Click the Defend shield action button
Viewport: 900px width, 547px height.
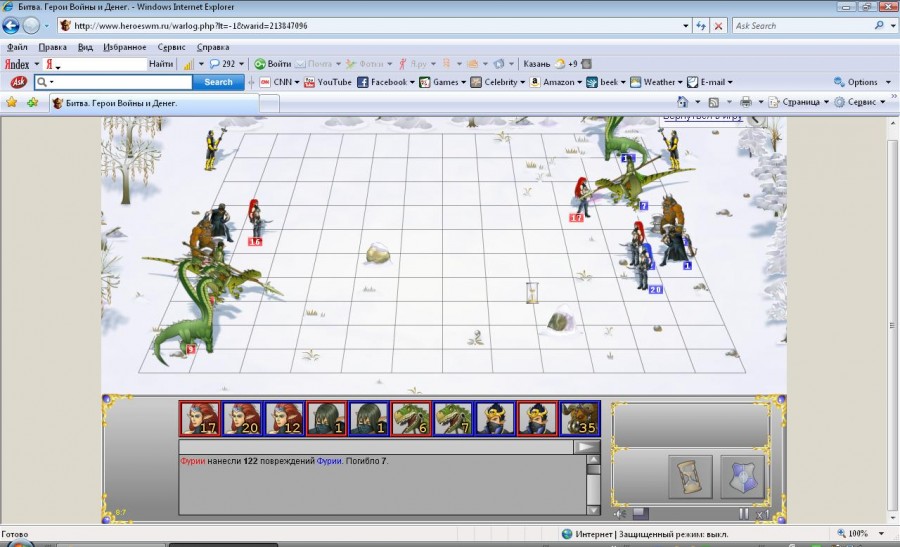742,476
